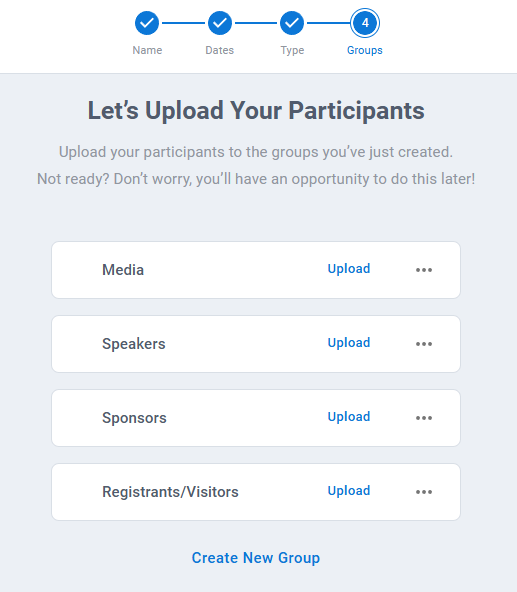Click Create New Group link
Viewport: 517px width, 592px height.
256,558
